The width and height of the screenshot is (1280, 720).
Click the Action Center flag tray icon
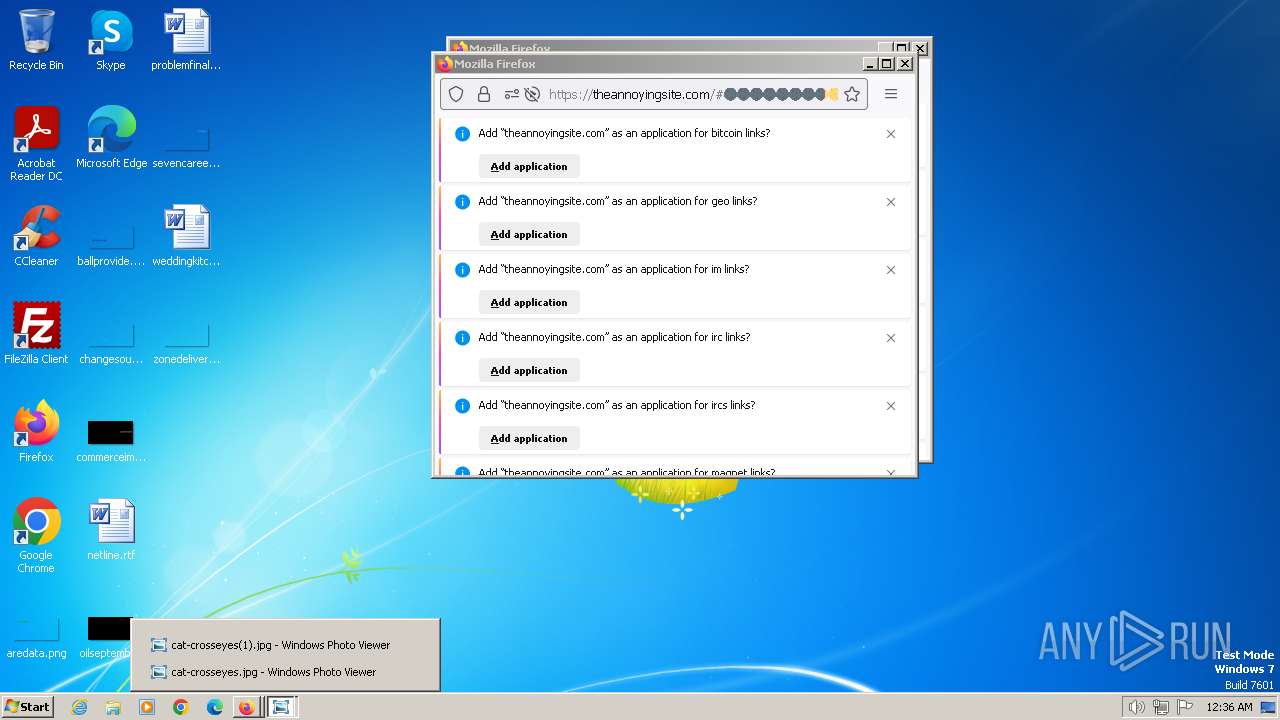pyautogui.click(x=1185, y=707)
